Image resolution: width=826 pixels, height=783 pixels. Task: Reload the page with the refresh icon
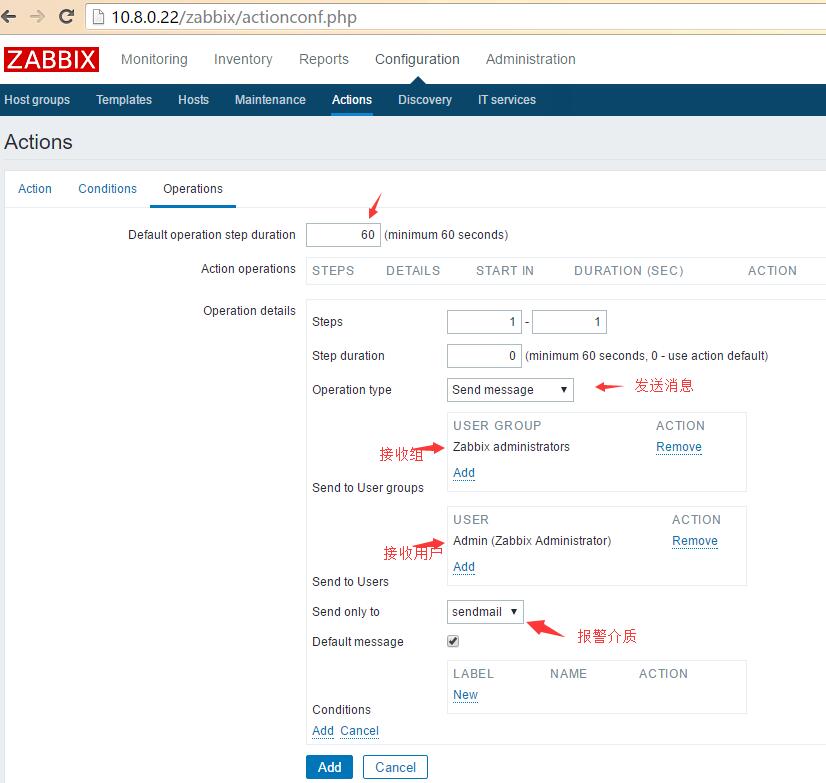[66, 16]
